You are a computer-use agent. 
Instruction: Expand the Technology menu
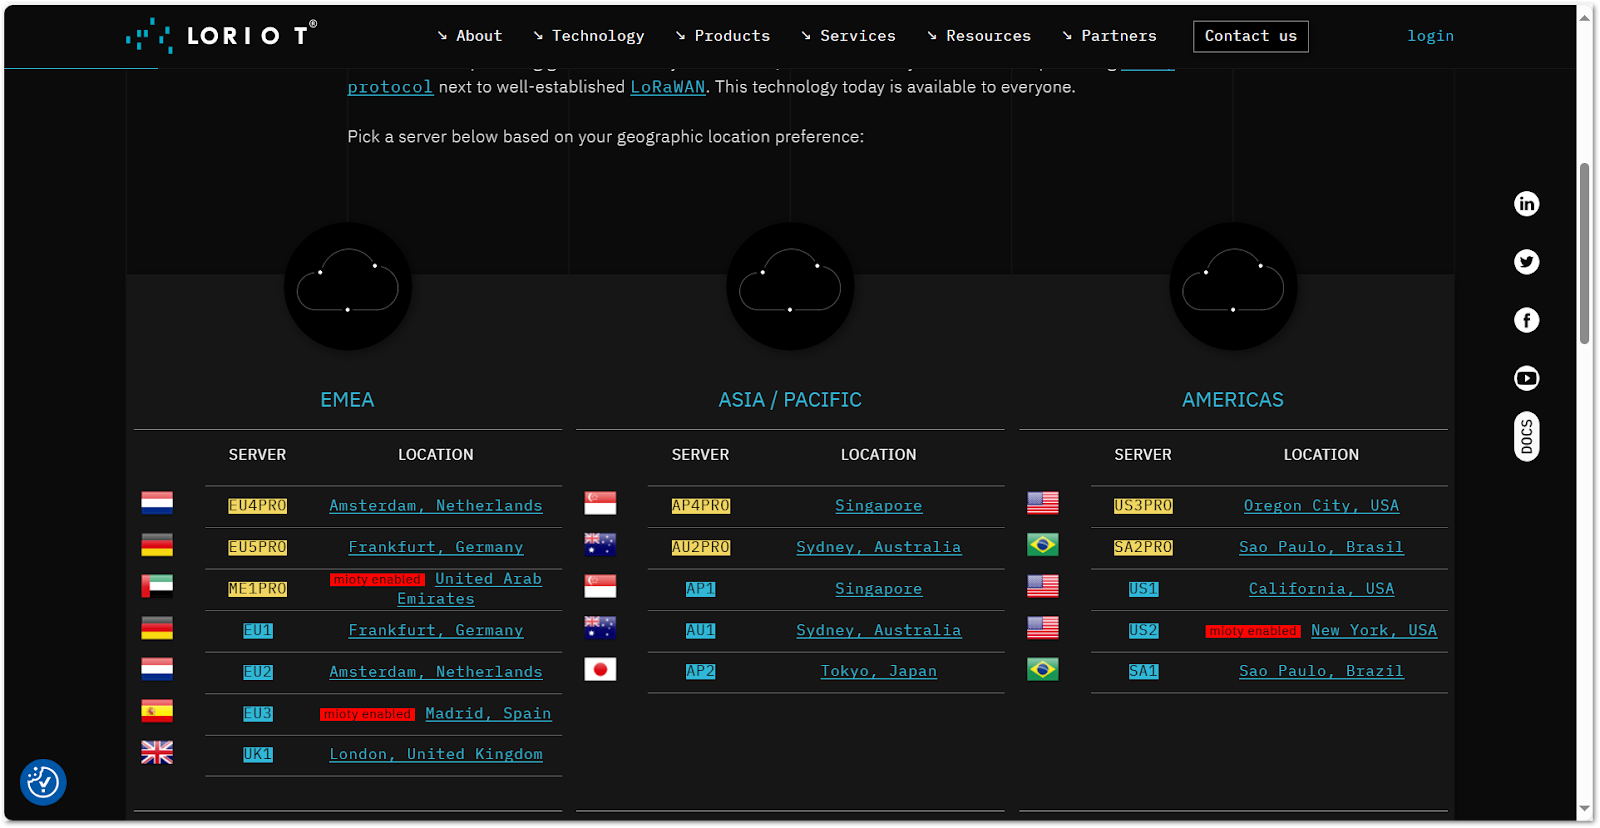coord(589,36)
